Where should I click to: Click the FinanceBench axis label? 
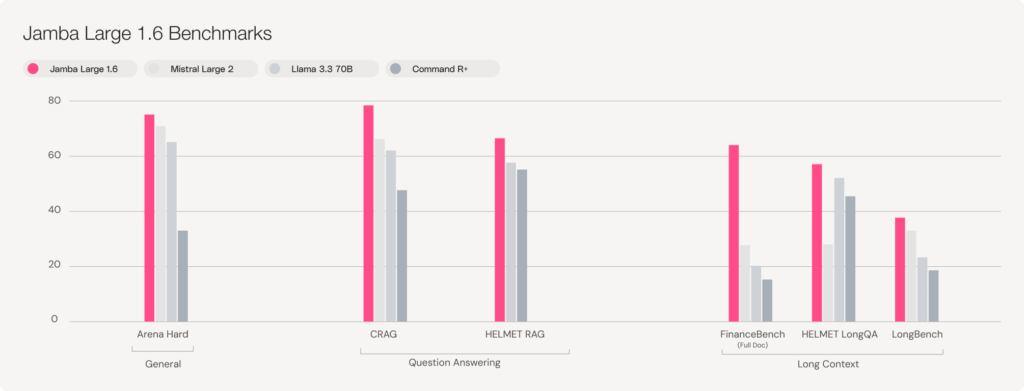[x=753, y=334]
